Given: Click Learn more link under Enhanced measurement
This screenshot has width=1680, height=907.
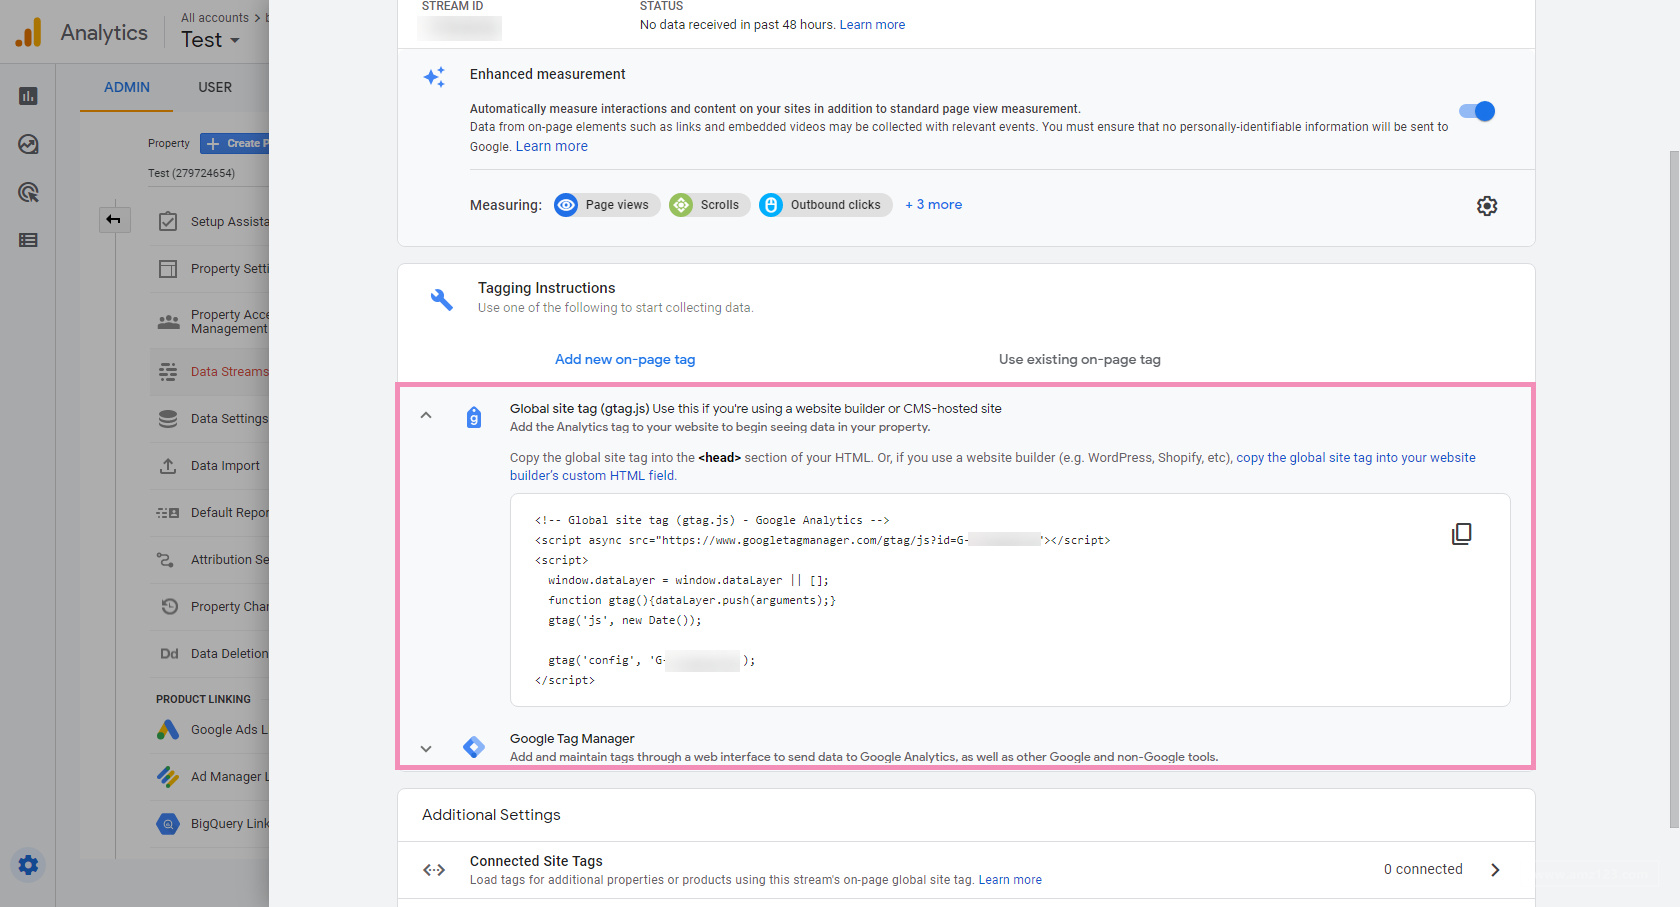Looking at the screenshot, I should pos(552,147).
